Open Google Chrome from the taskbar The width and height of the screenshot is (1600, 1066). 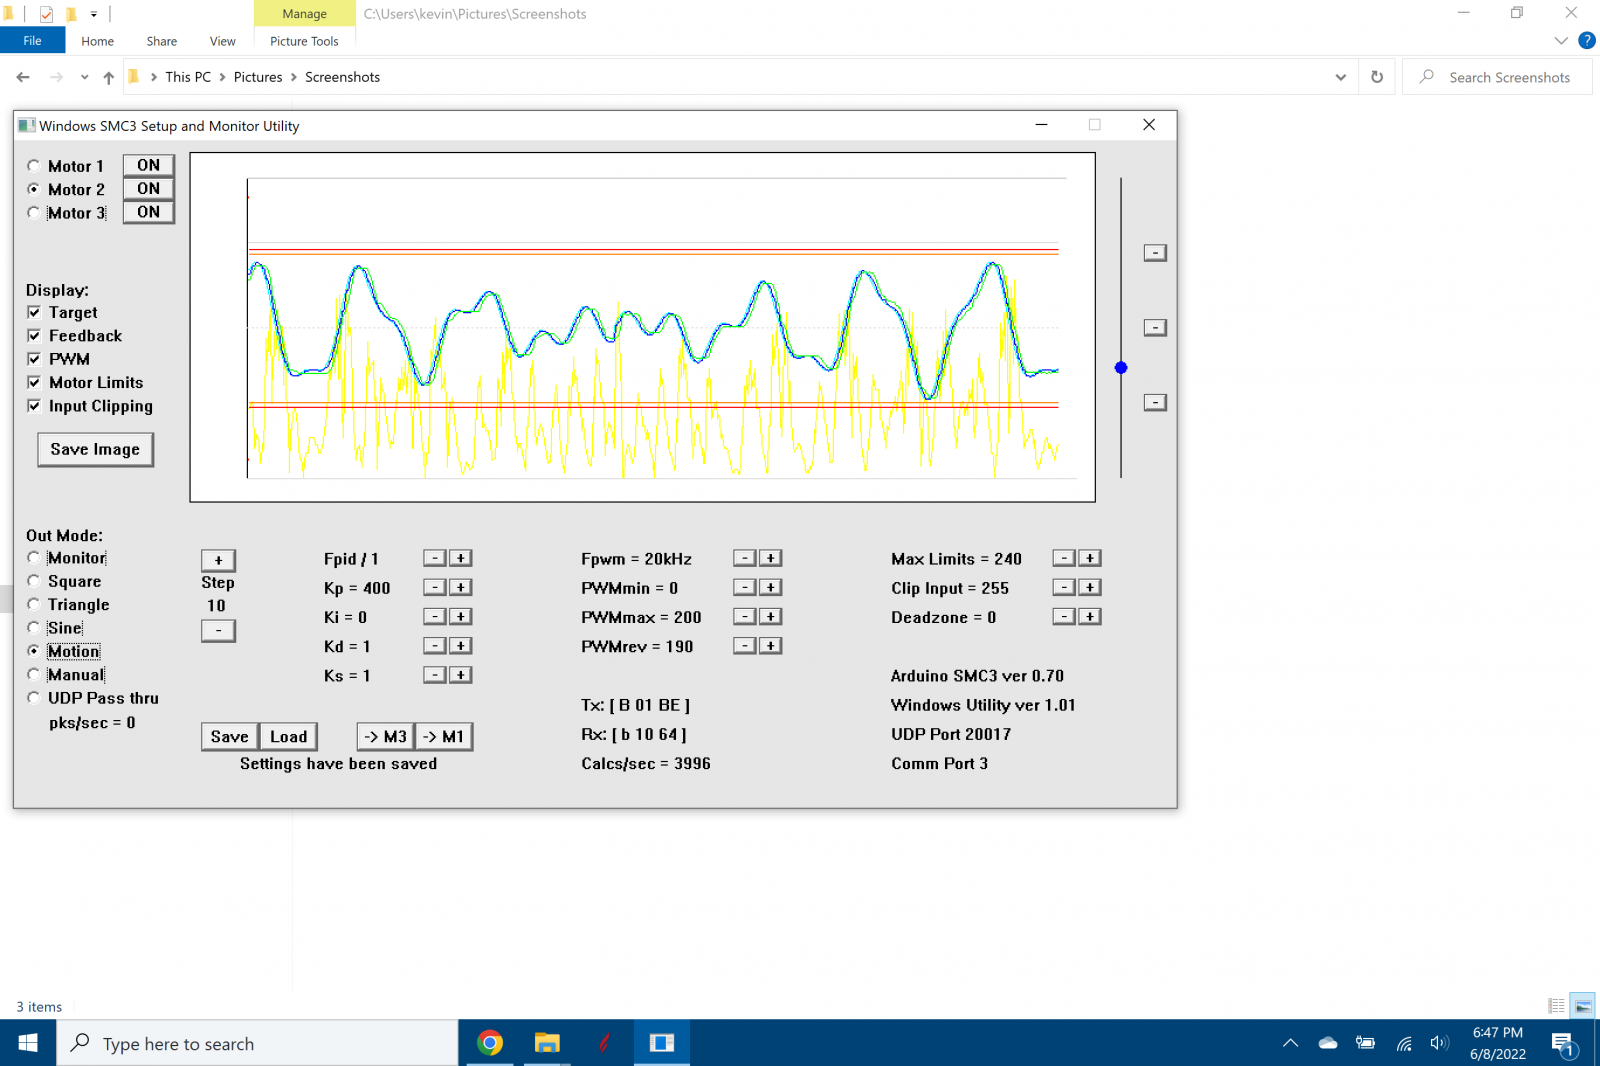(490, 1043)
